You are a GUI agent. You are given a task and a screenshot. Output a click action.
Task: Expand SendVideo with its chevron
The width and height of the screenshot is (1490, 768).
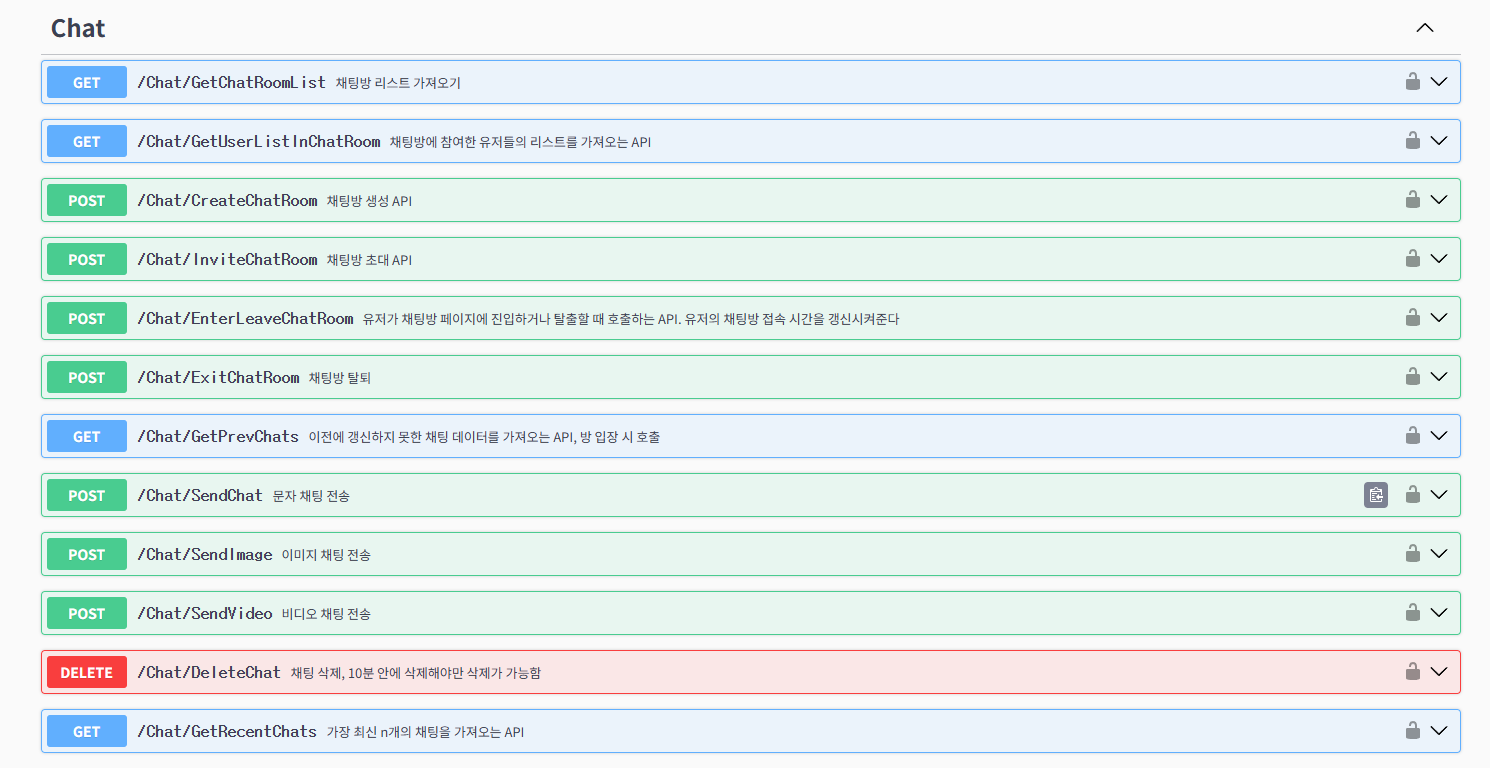(1439, 612)
